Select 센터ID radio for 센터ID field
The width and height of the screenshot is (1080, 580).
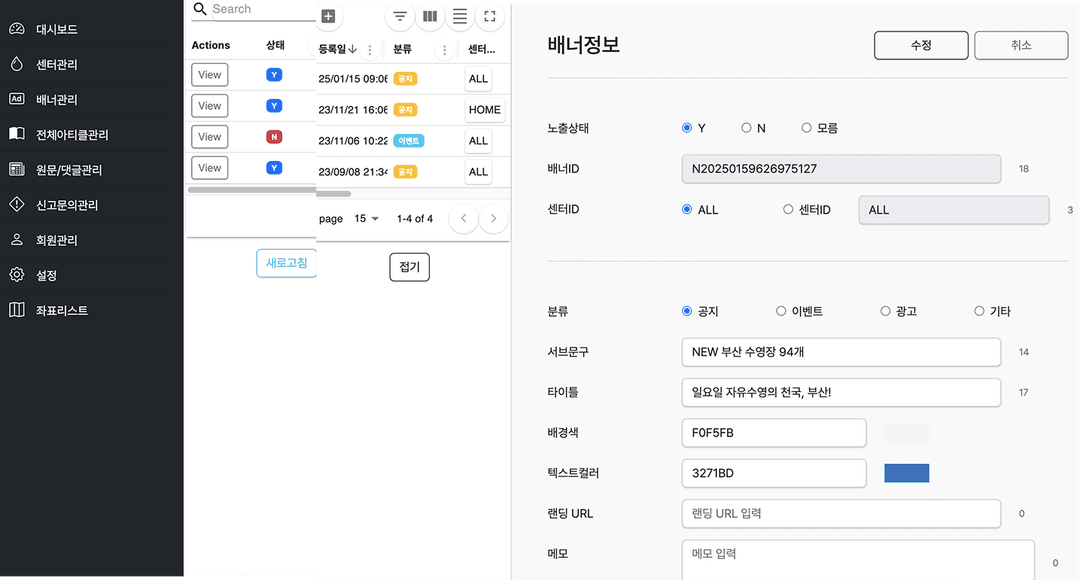click(x=788, y=209)
